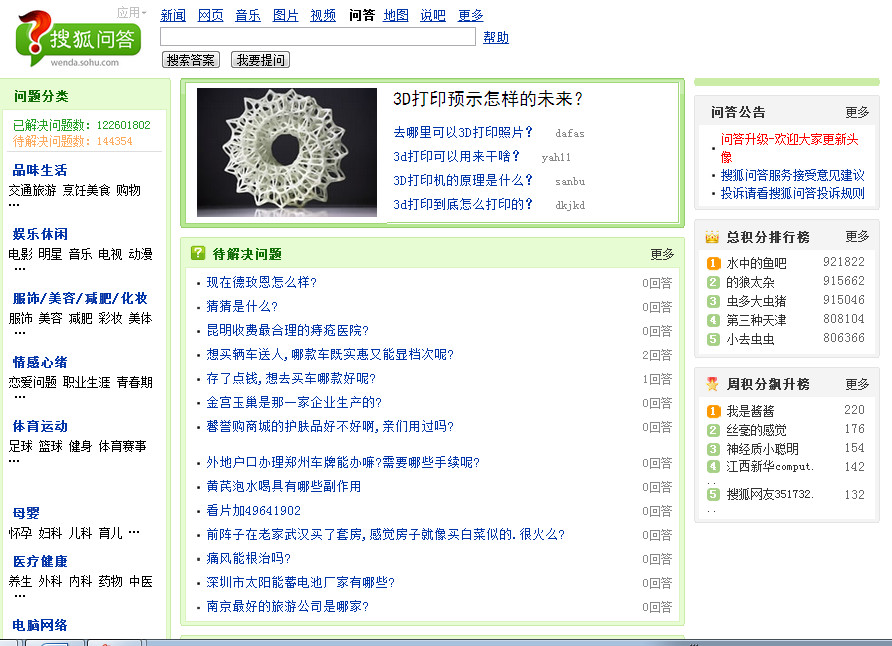The width and height of the screenshot is (892, 646).
Task: Click rank 2 badge next to 丝毫的感觉
Action: [713, 430]
